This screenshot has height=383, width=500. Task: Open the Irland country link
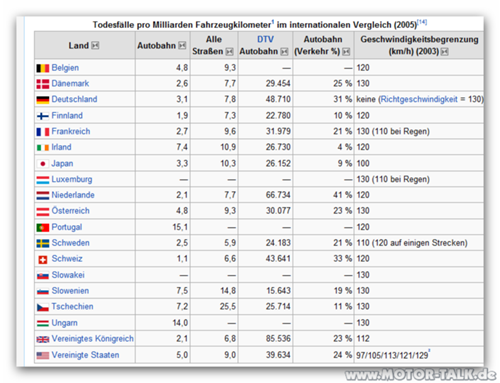61,147
